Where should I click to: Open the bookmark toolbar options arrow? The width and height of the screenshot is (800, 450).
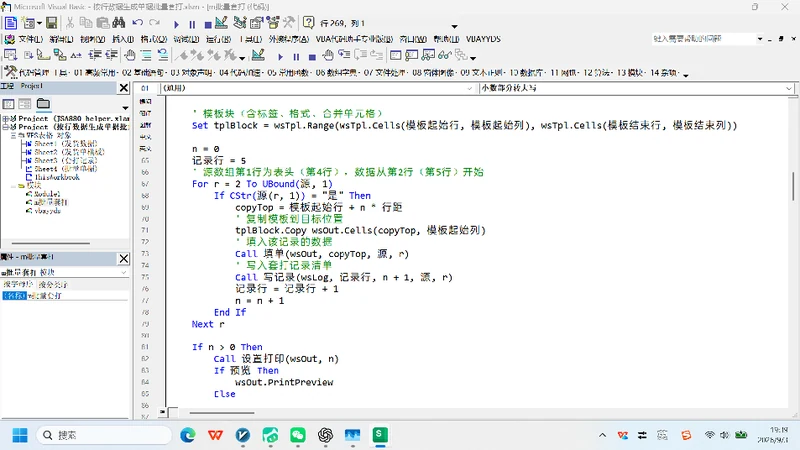click(242, 58)
